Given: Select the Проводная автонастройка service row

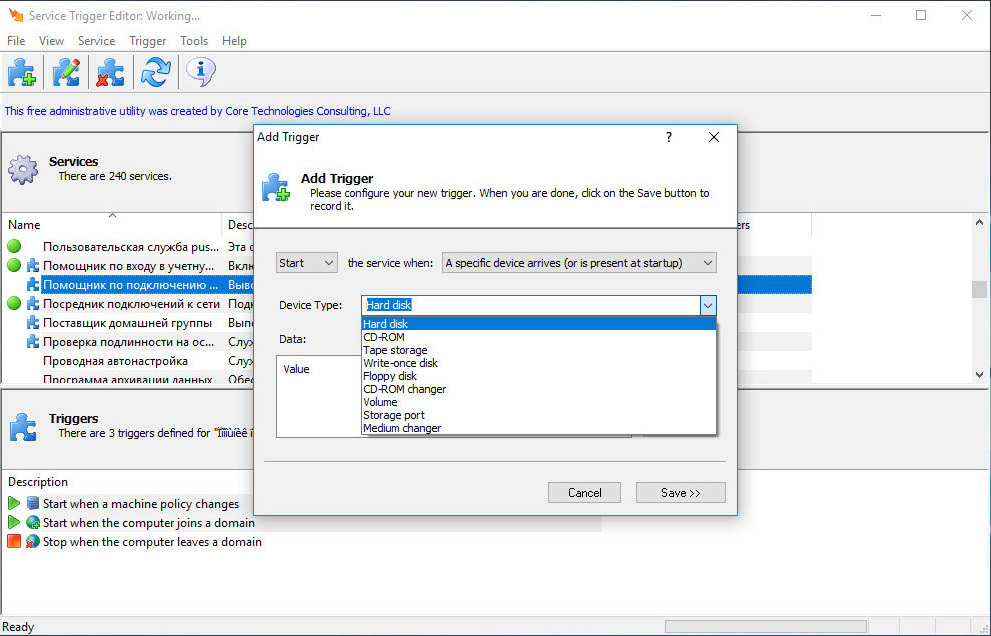Looking at the screenshot, I should tap(115, 361).
